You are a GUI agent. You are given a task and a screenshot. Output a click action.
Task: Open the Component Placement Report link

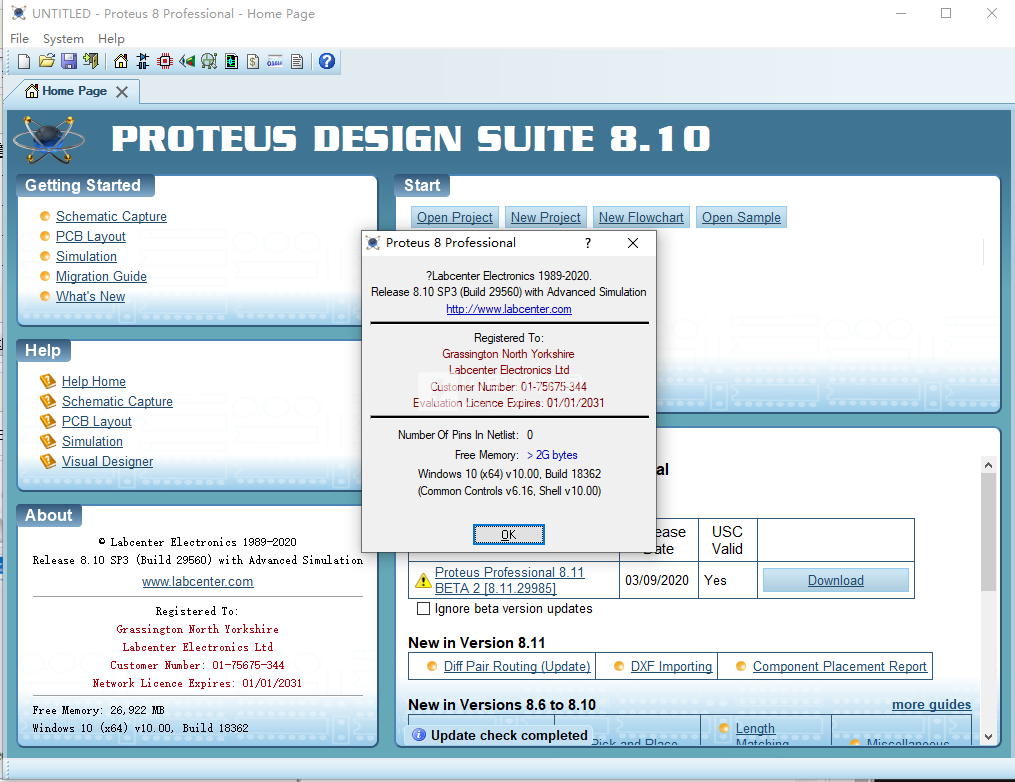coord(840,666)
